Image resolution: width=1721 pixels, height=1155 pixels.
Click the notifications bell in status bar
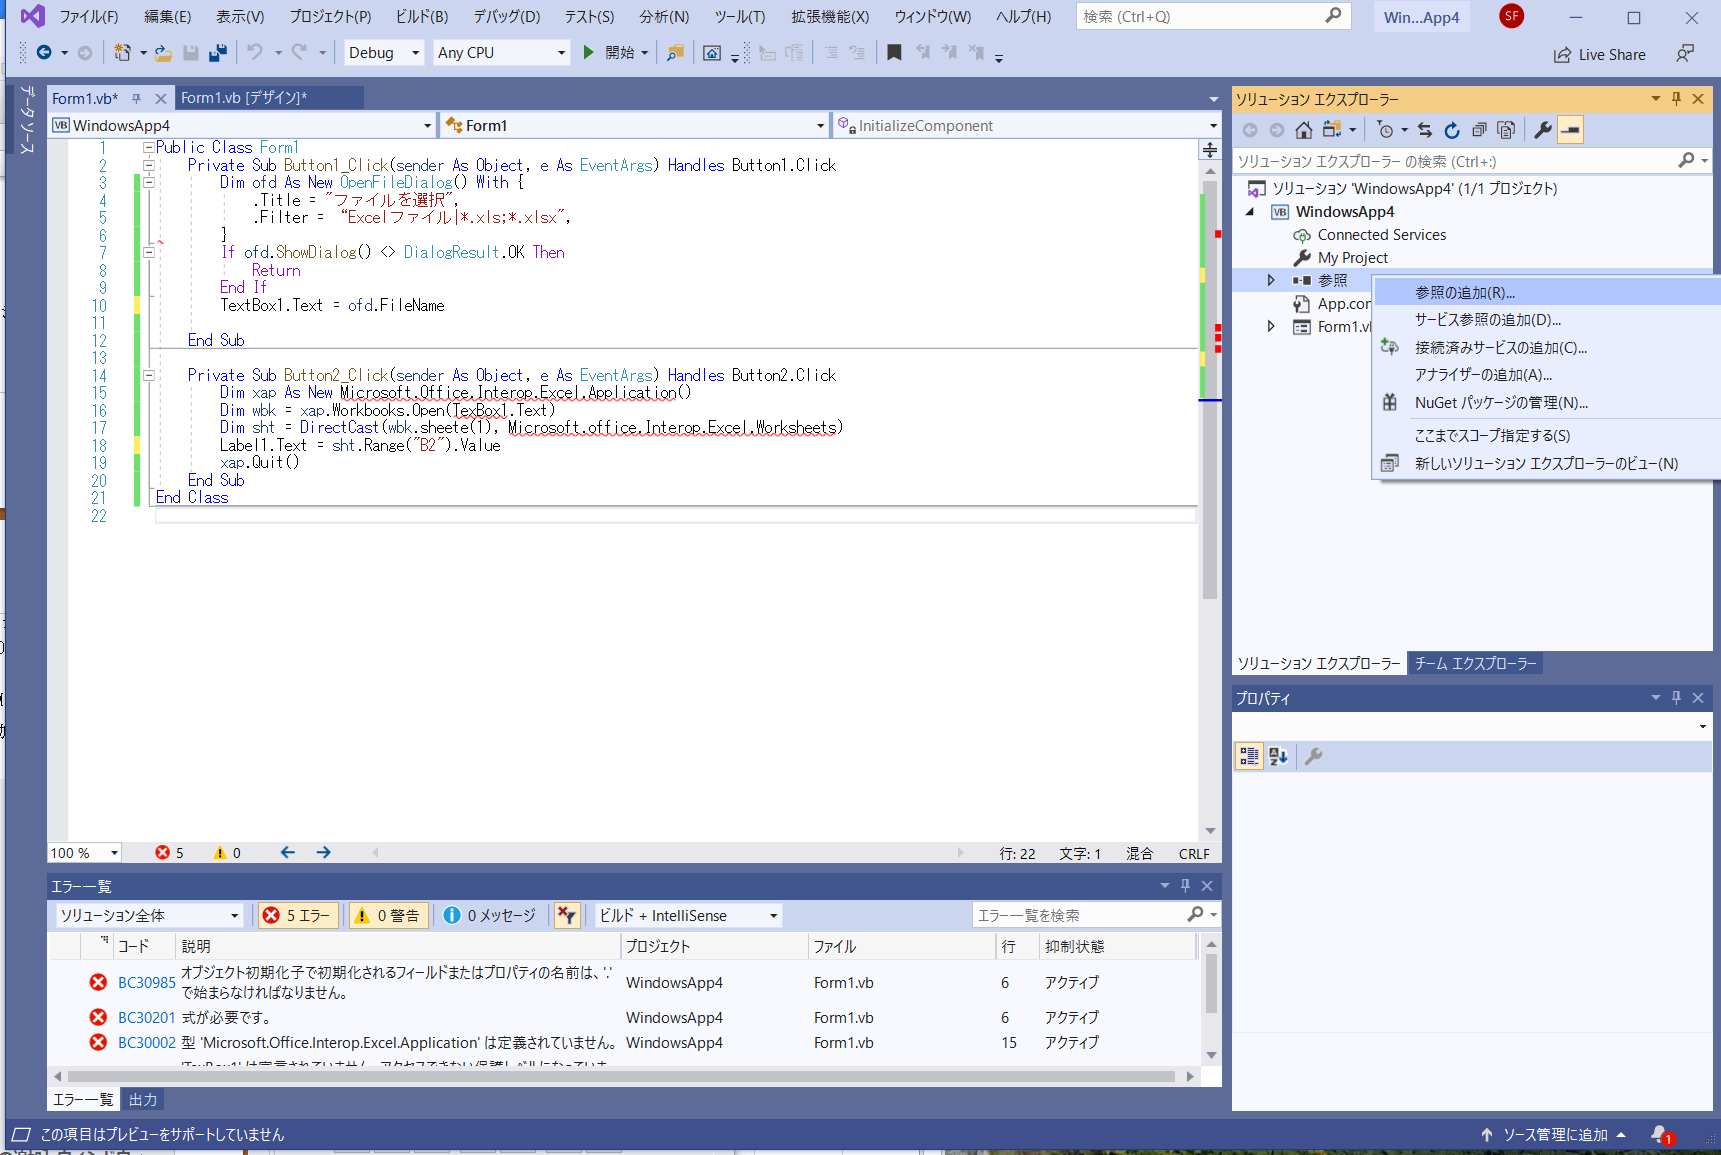pos(1661,1135)
